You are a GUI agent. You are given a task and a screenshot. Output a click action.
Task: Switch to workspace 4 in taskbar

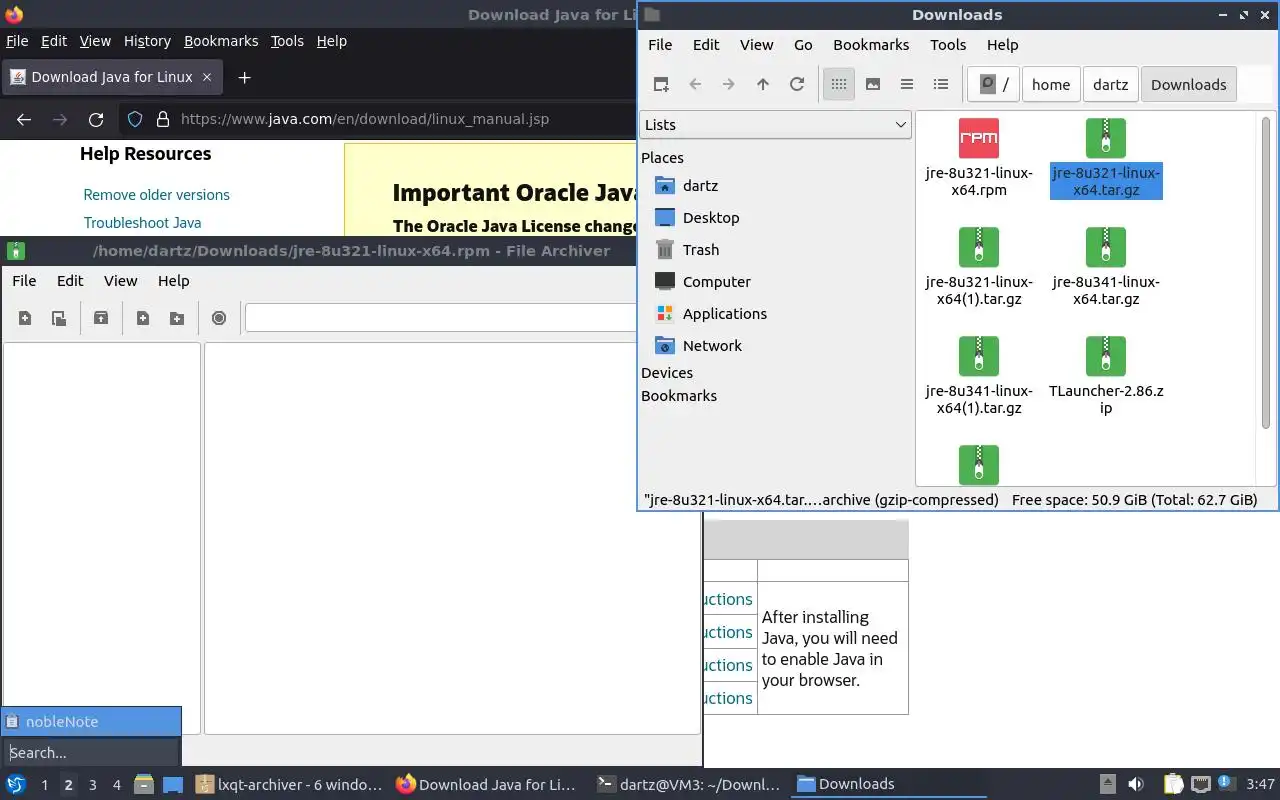(116, 785)
